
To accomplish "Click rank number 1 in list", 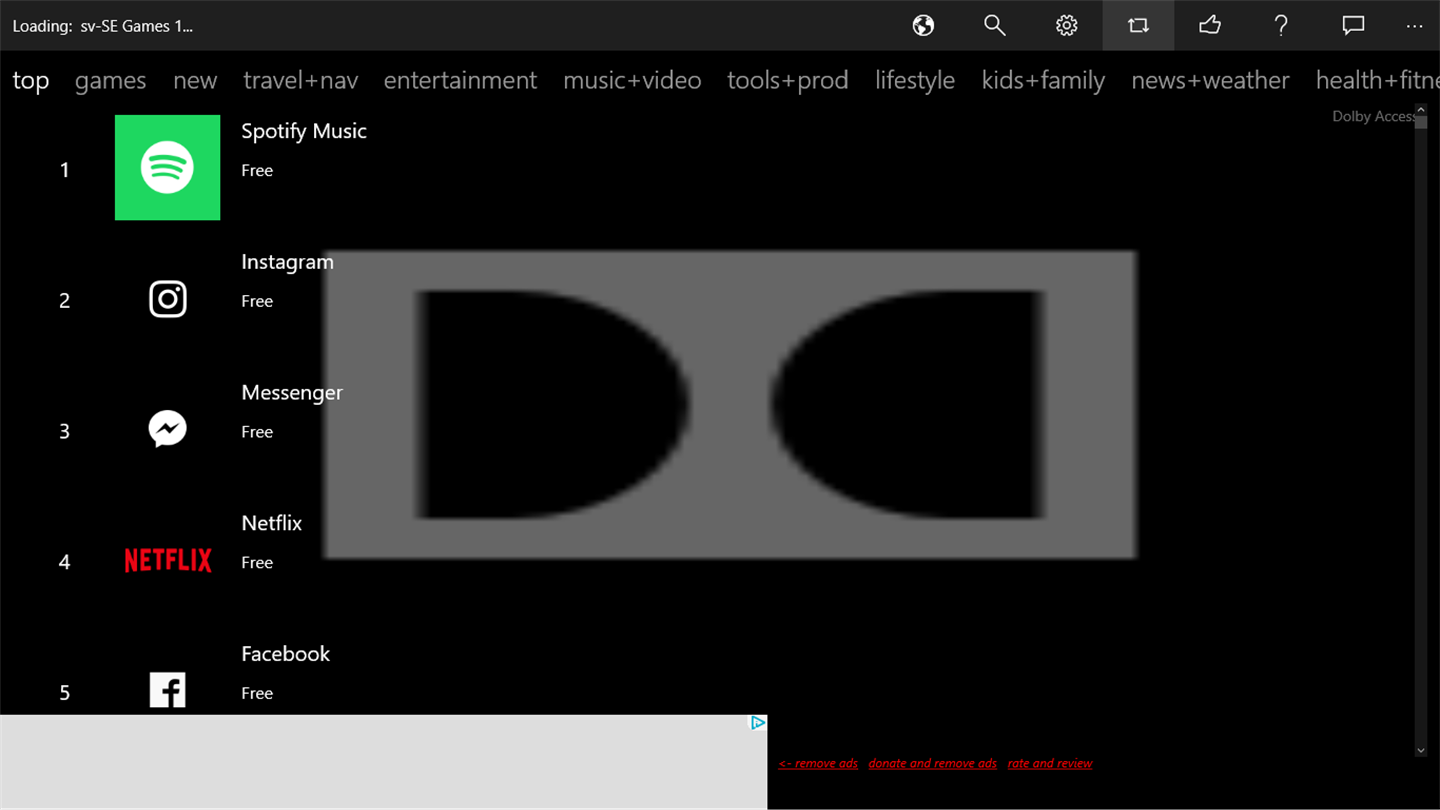I will click(x=64, y=170).
